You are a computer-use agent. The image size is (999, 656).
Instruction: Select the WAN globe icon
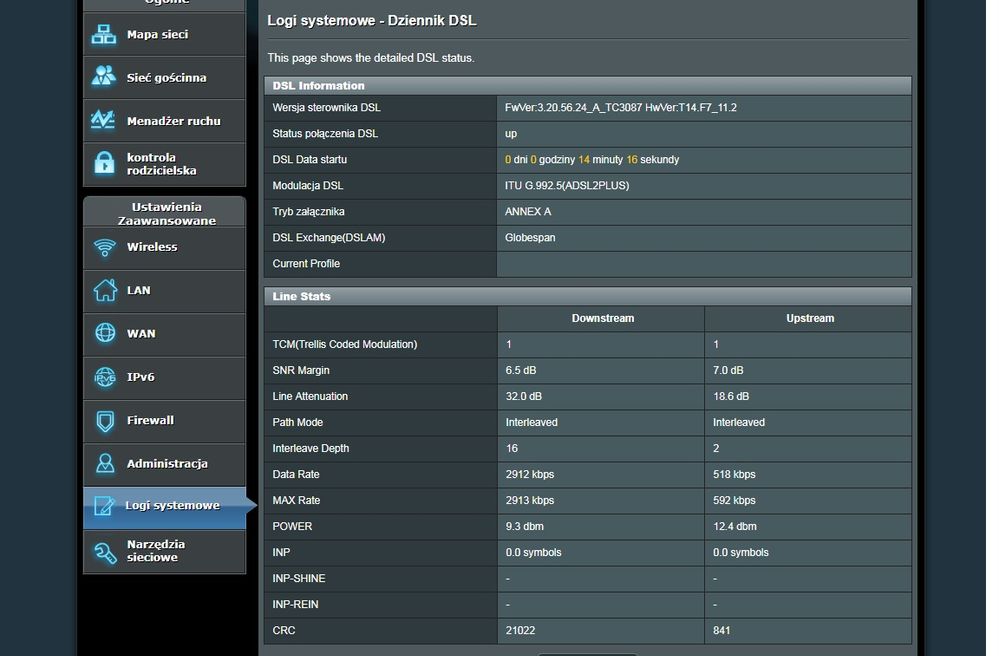pyautogui.click(x=104, y=334)
